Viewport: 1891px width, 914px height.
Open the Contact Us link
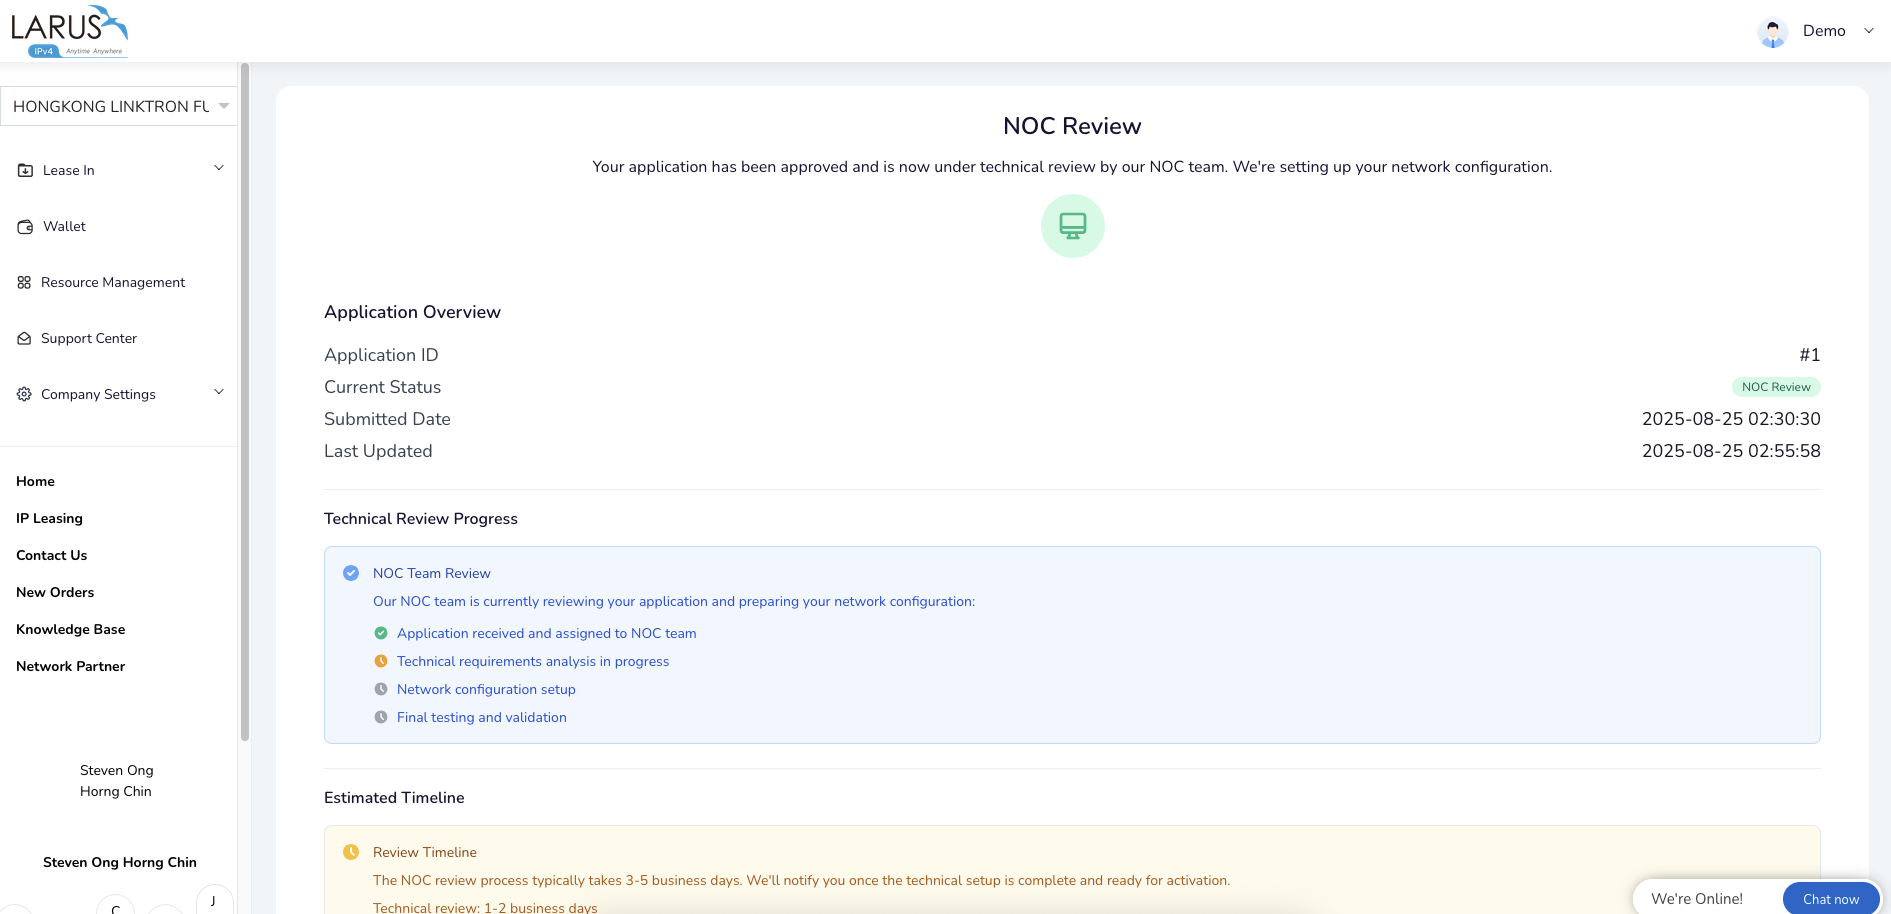[x=51, y=555]
